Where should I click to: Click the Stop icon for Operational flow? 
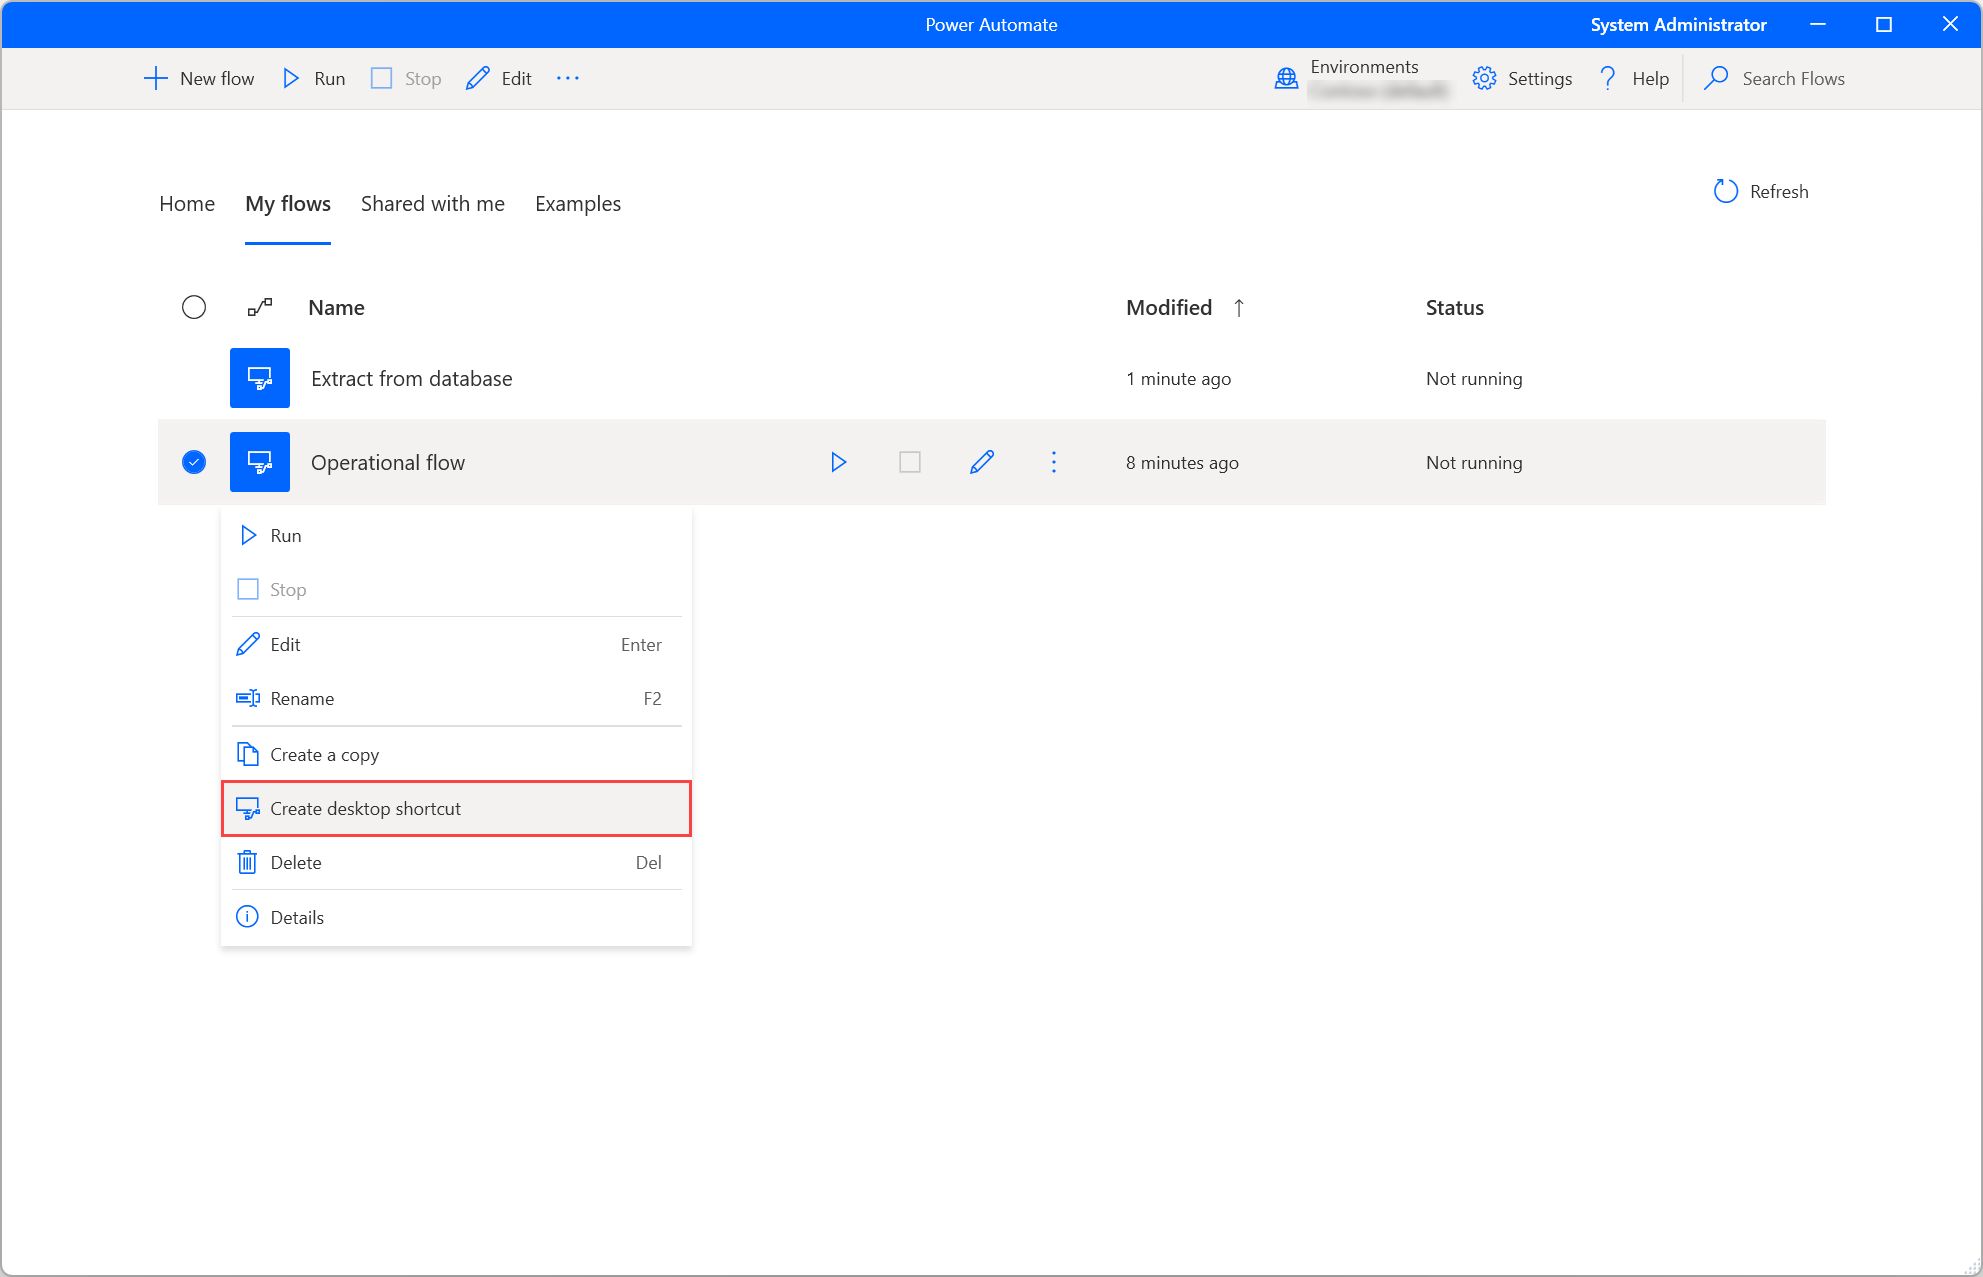point(911,462)
